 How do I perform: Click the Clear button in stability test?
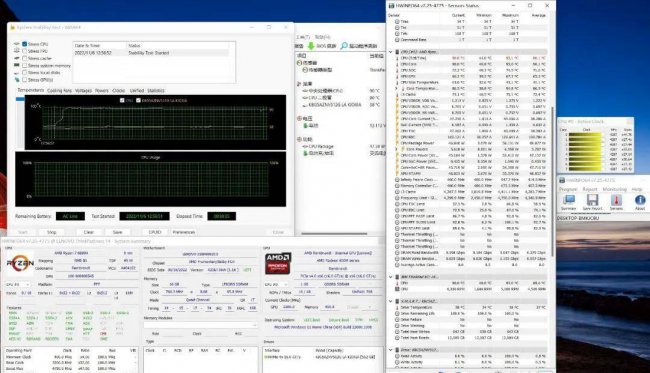click(89, 232)
